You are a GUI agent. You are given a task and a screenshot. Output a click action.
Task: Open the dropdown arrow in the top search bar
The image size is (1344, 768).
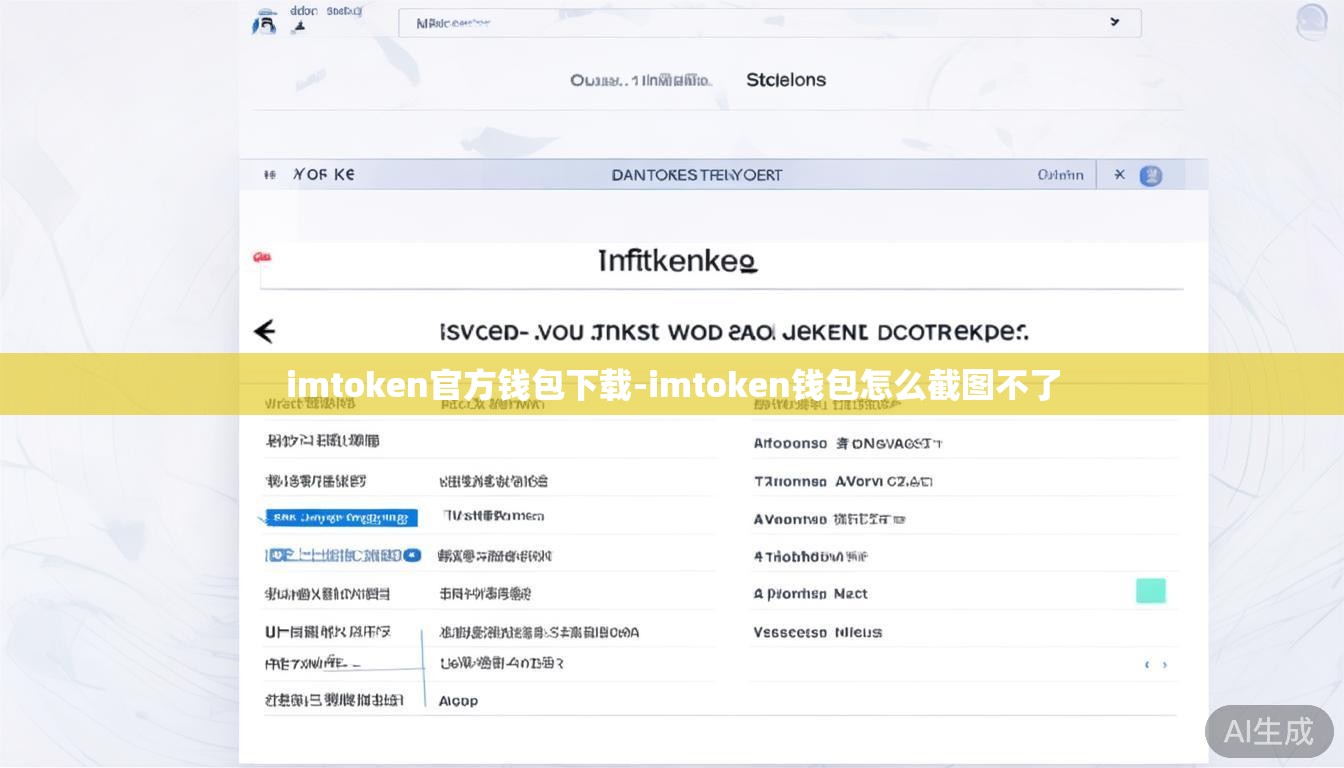point(1114,21)
